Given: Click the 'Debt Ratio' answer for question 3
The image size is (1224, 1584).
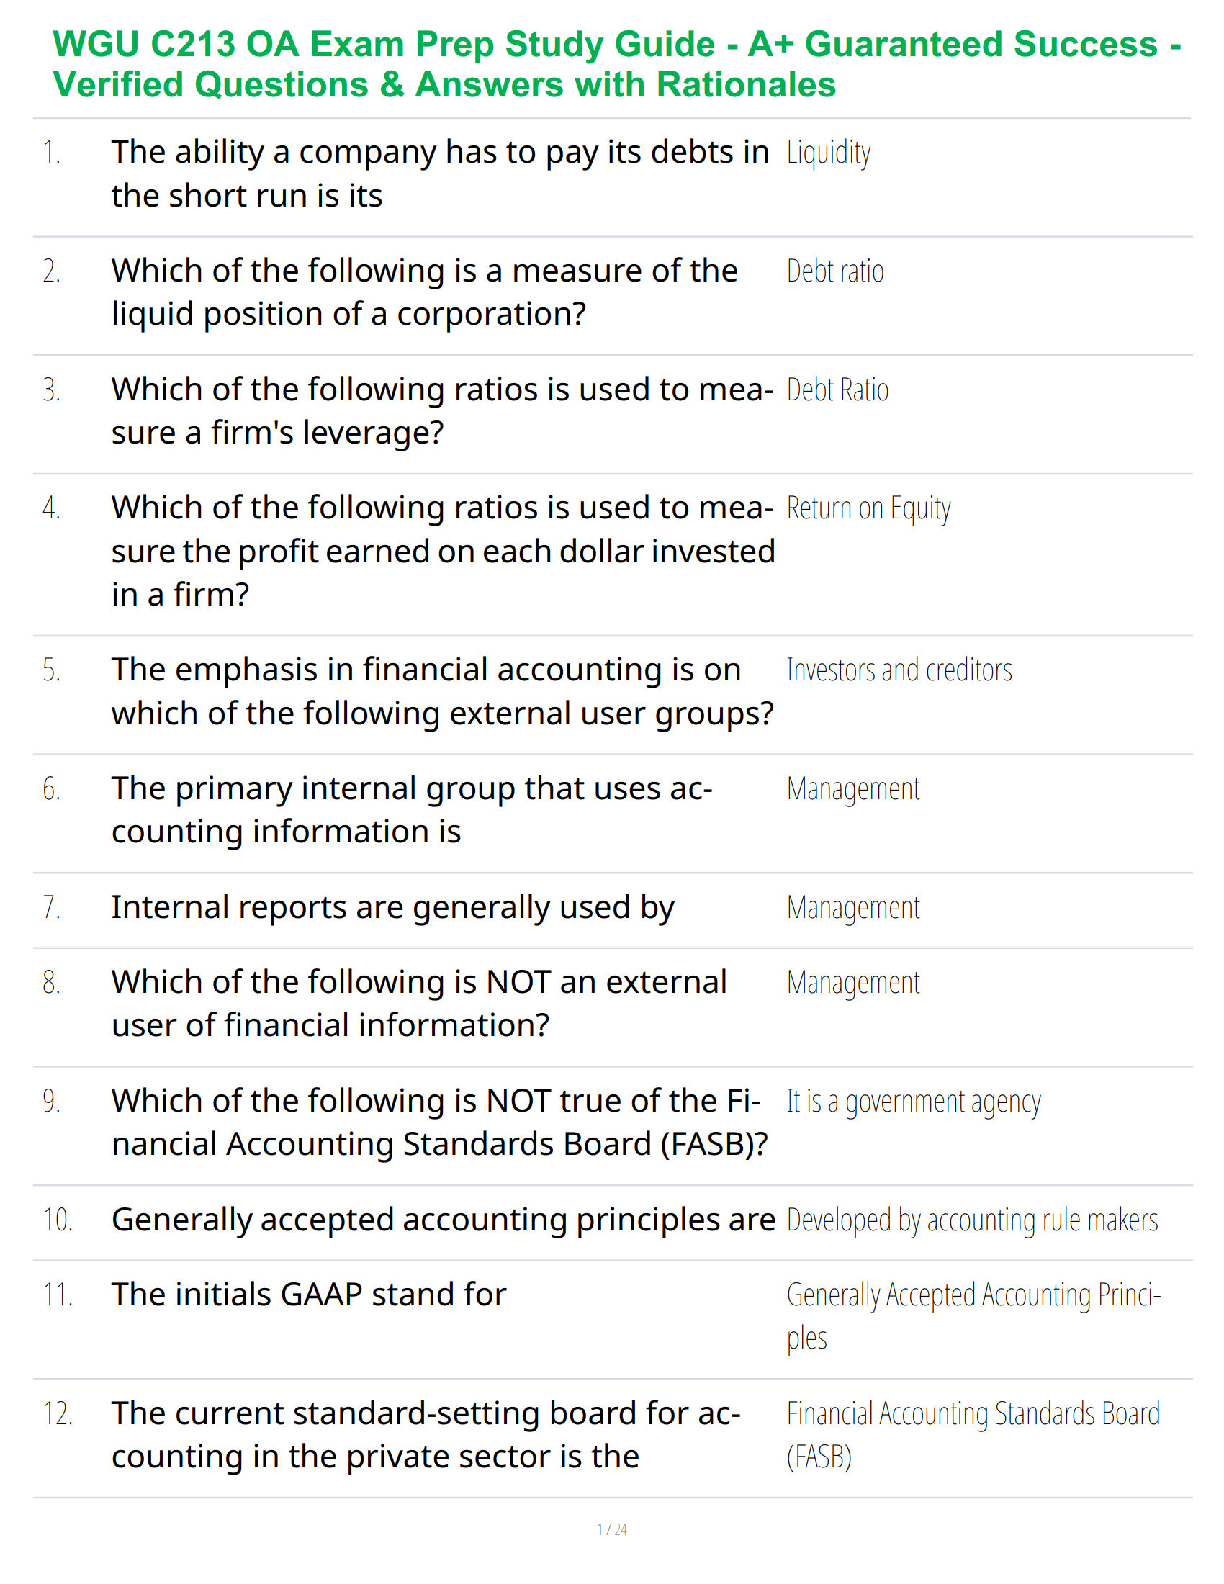Looking at the screenshot, I should (837, 390).
